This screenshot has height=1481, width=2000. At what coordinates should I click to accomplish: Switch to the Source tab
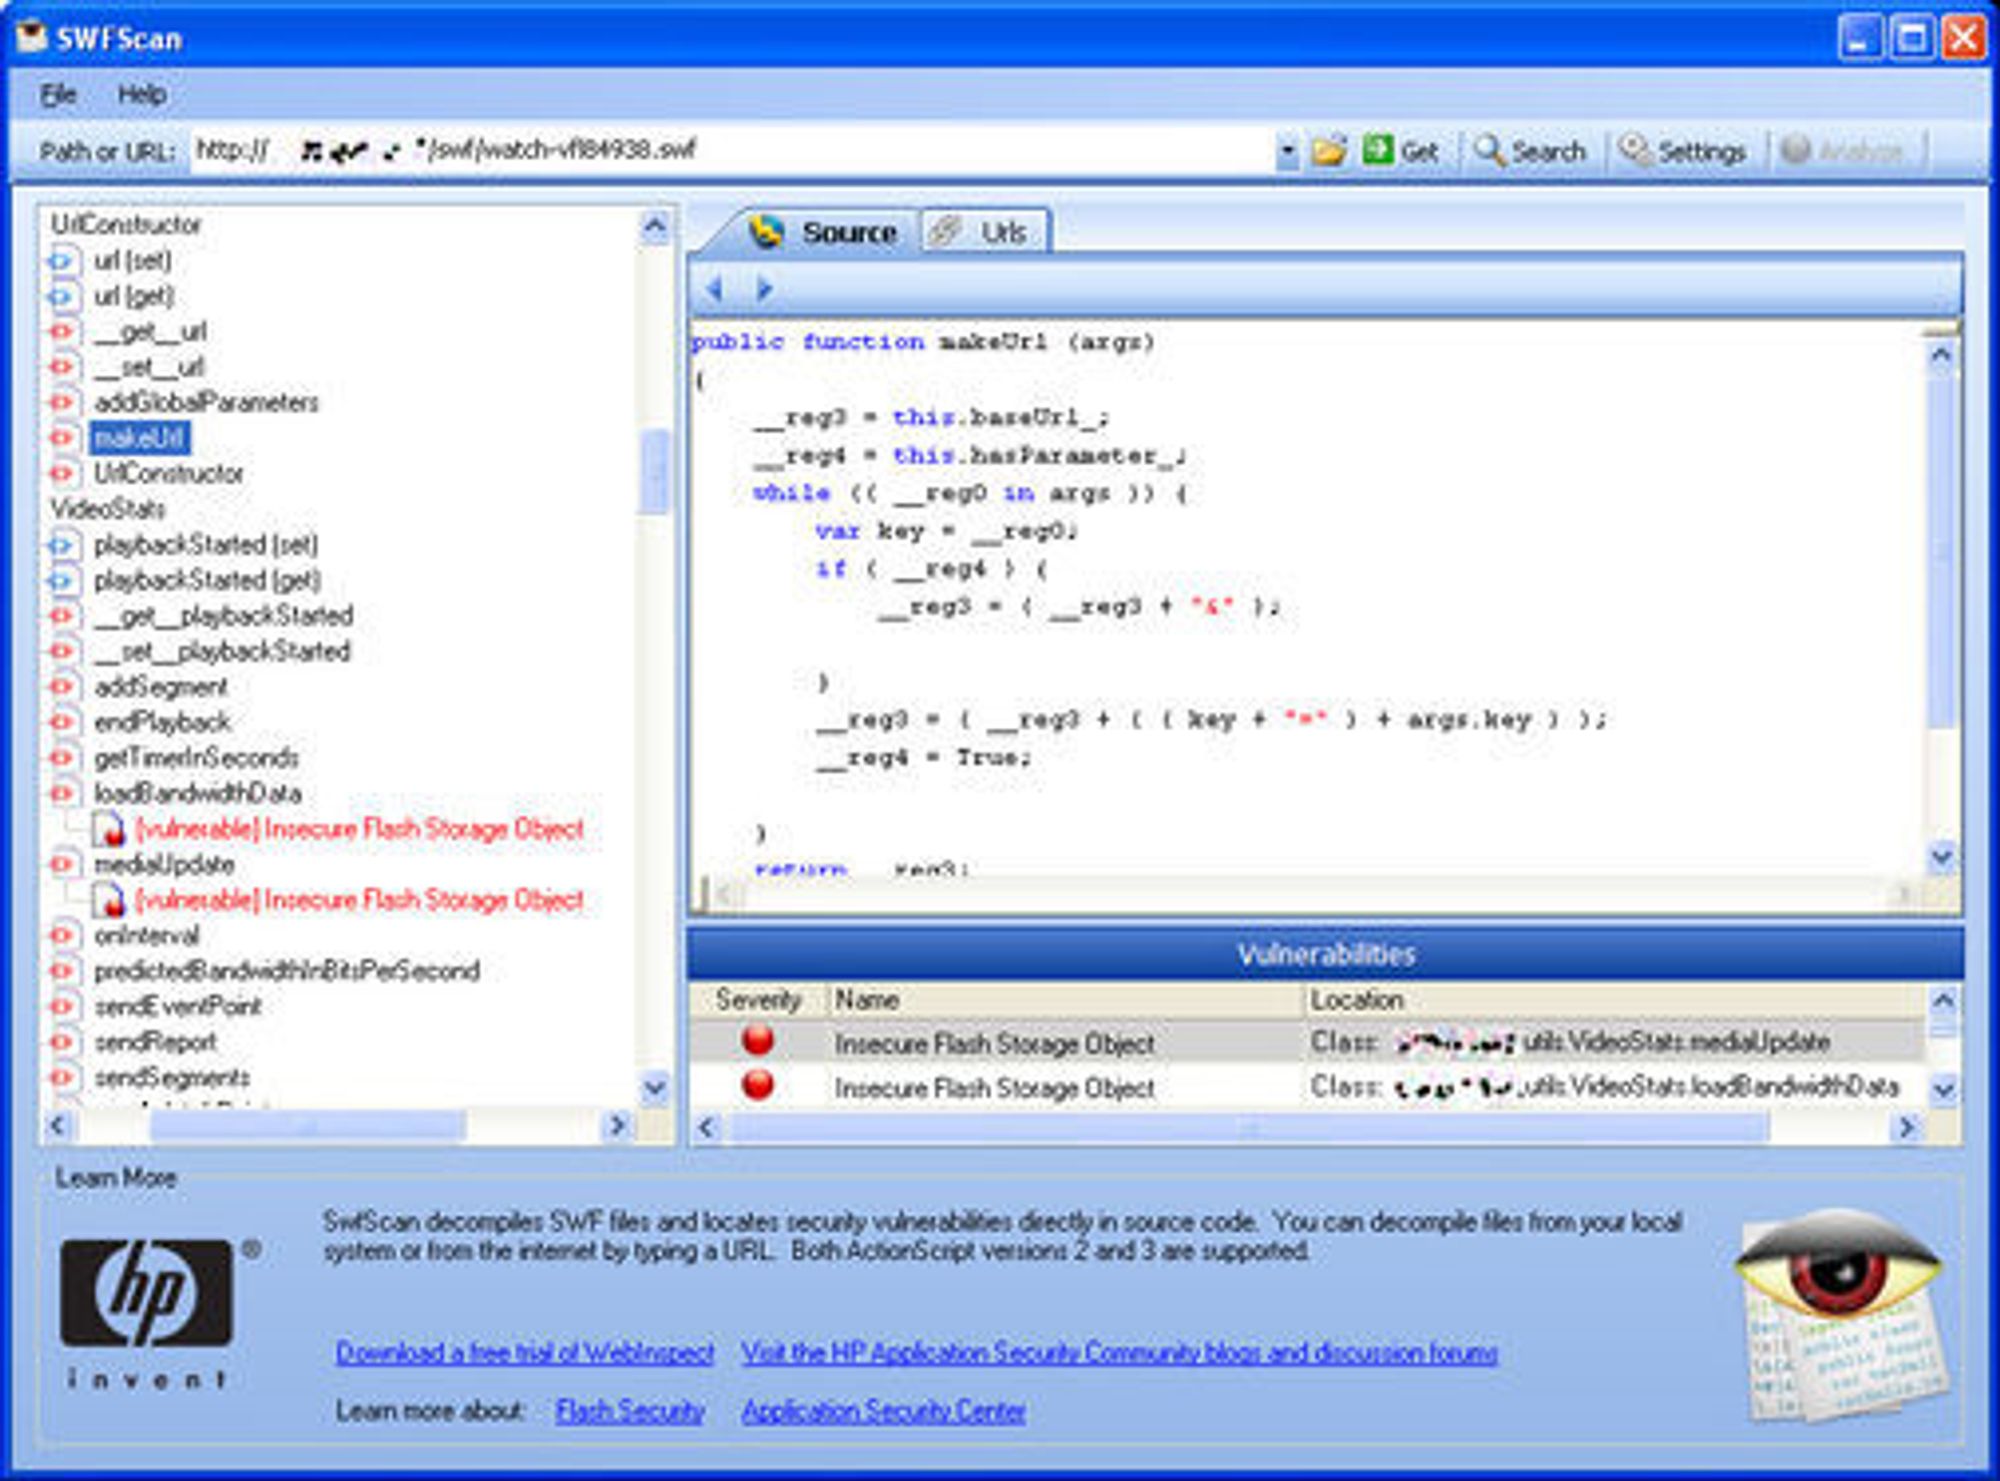point(824,232)
